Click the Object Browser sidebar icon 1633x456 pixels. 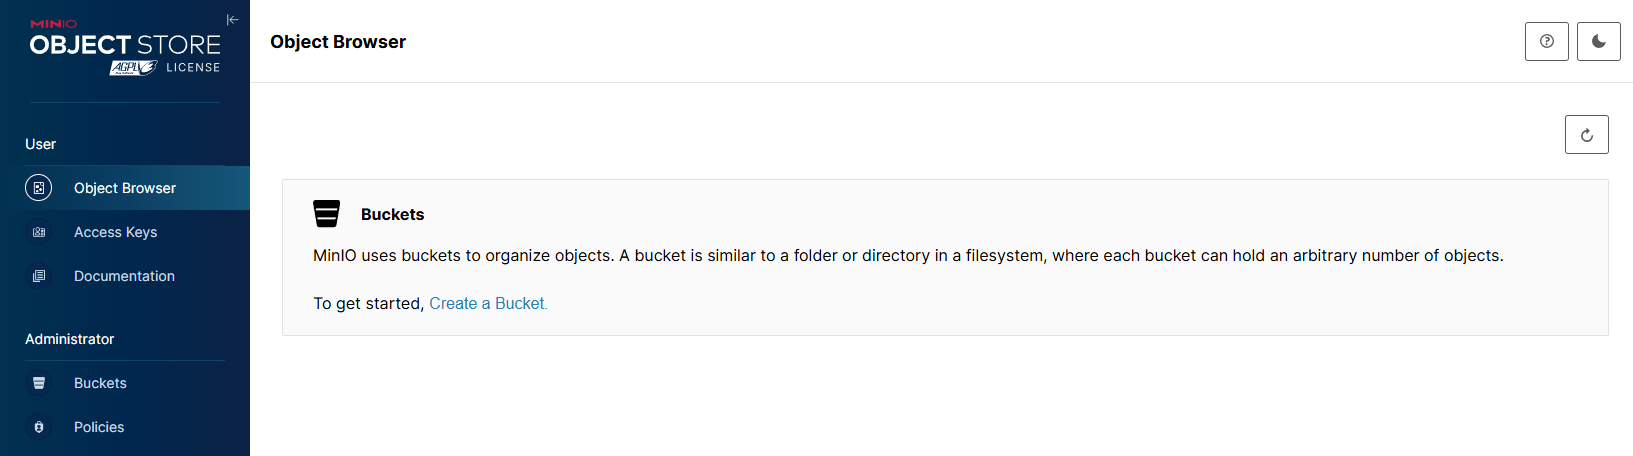click(38, 188)
